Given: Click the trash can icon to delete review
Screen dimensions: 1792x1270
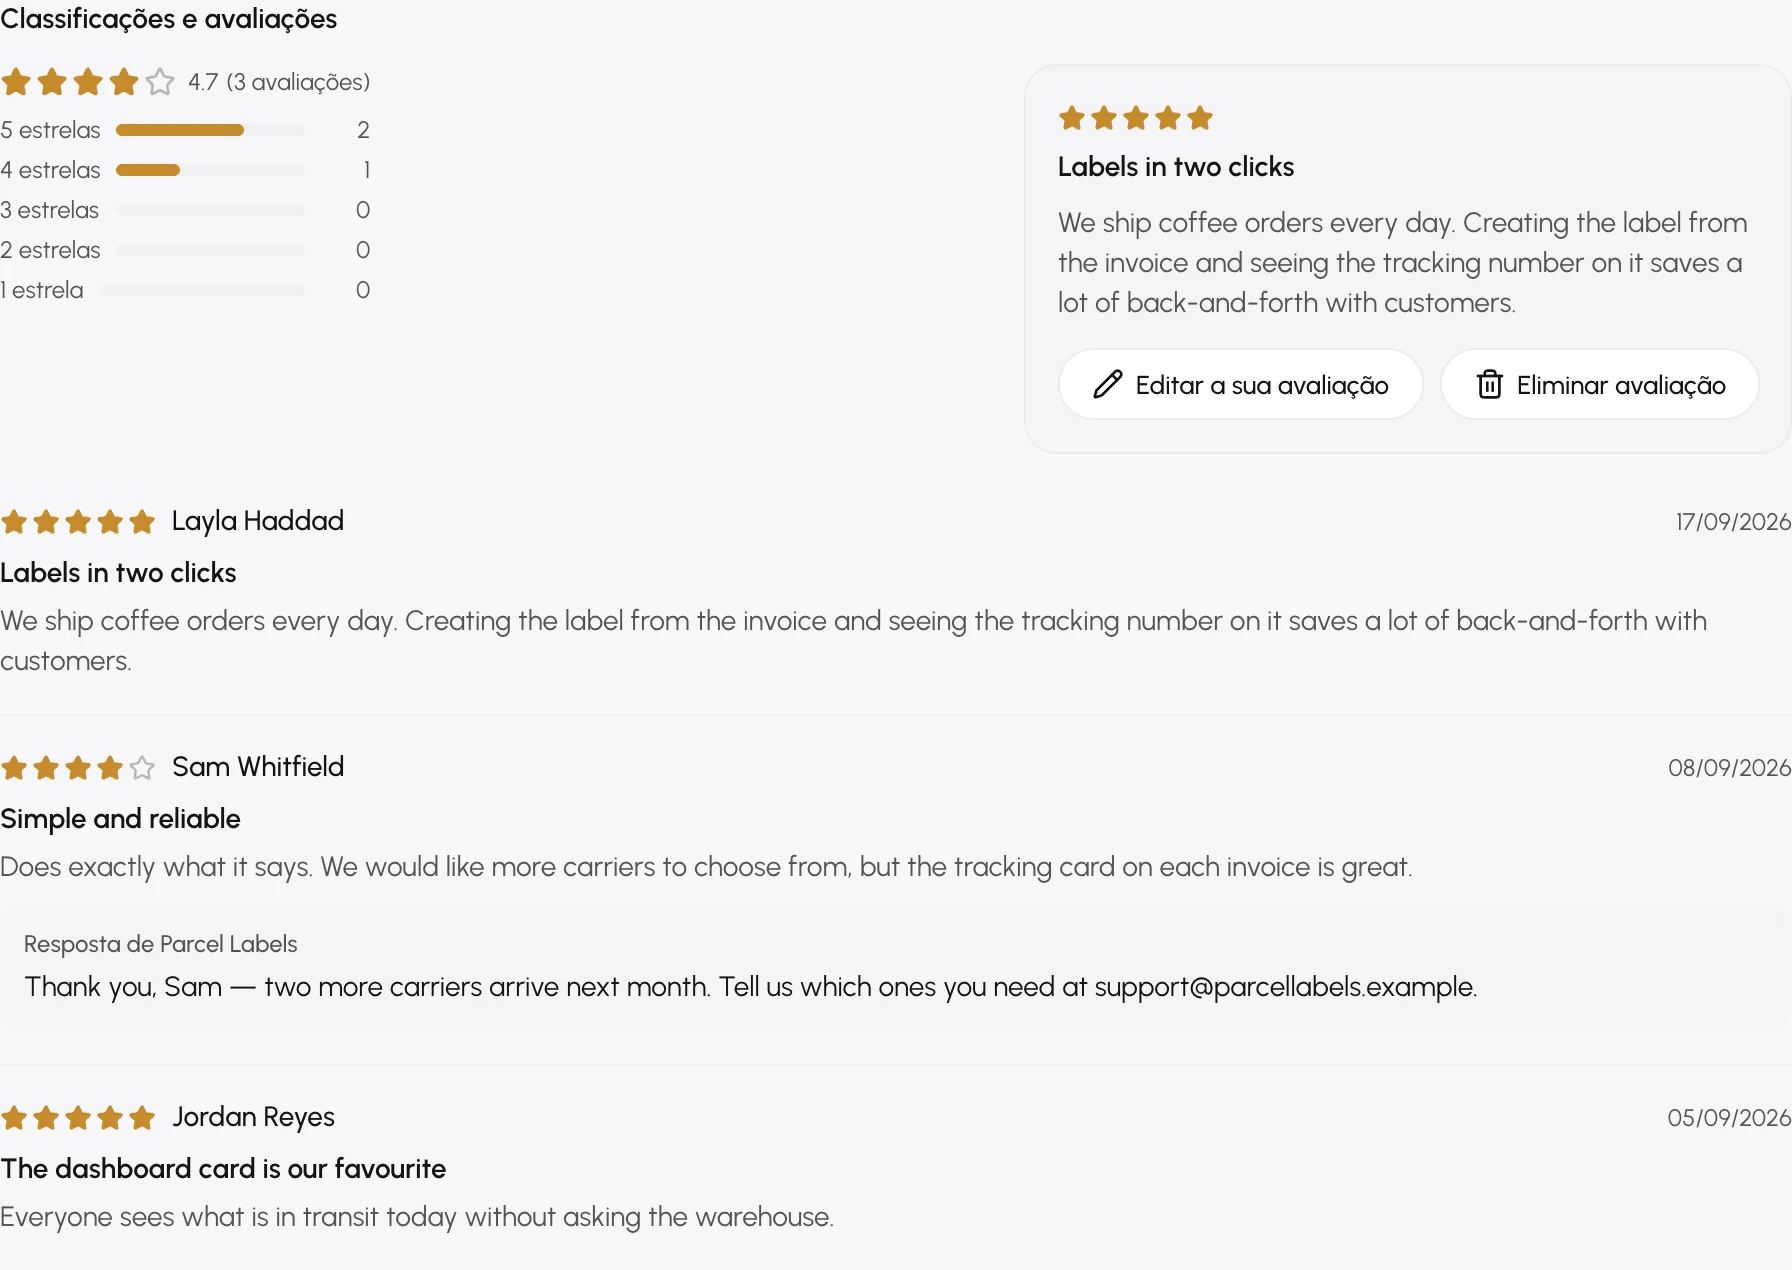Looking at the screenshot, I should [1489, 384].
